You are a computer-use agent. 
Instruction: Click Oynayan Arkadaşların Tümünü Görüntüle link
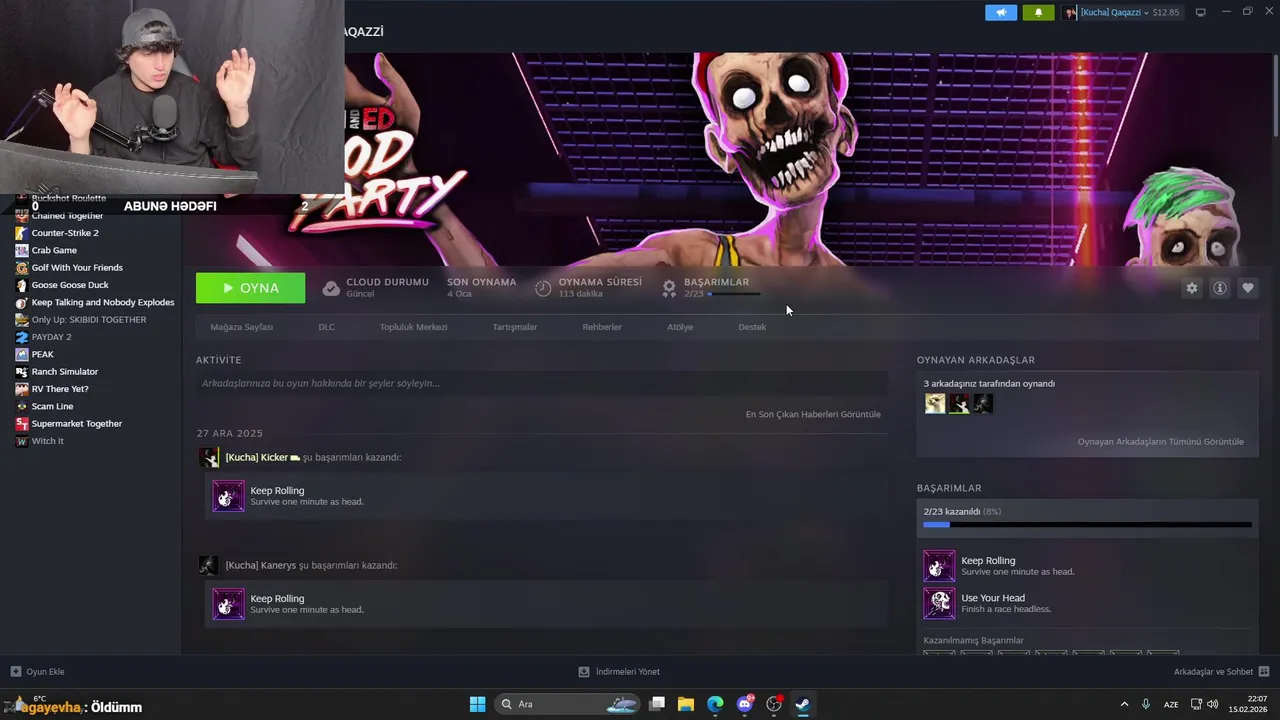click(1161, 442)
